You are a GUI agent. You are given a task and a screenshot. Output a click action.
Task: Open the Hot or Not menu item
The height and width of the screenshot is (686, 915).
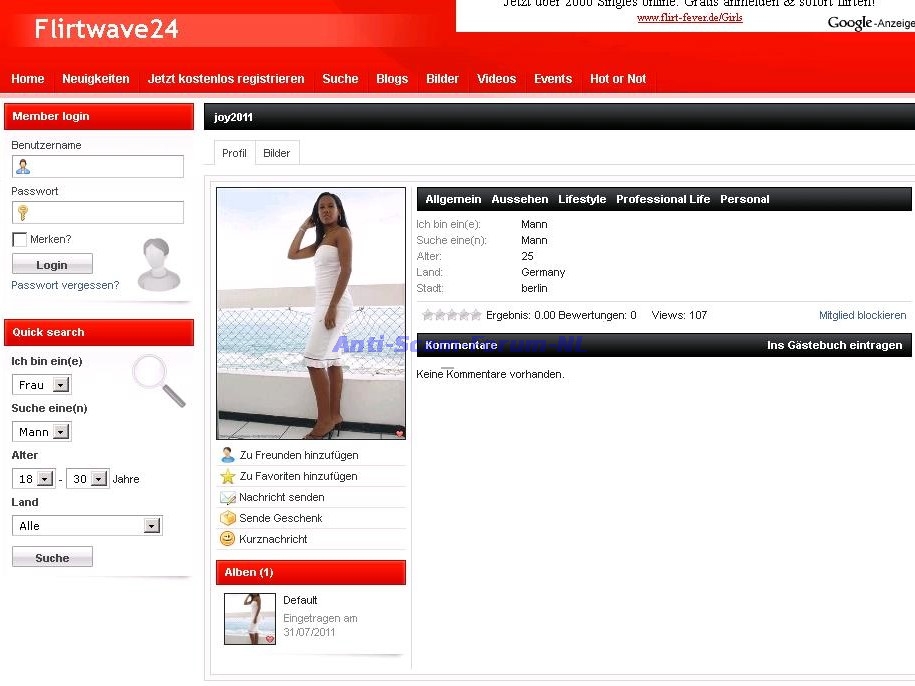point(617,79)
